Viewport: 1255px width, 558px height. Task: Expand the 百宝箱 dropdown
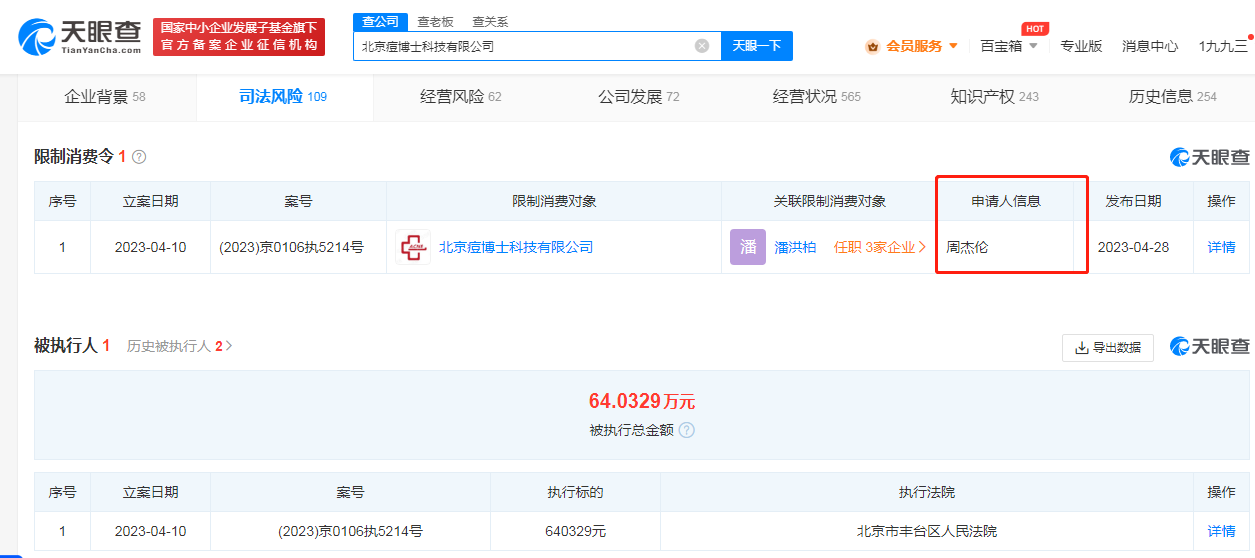pos(1008,46)
